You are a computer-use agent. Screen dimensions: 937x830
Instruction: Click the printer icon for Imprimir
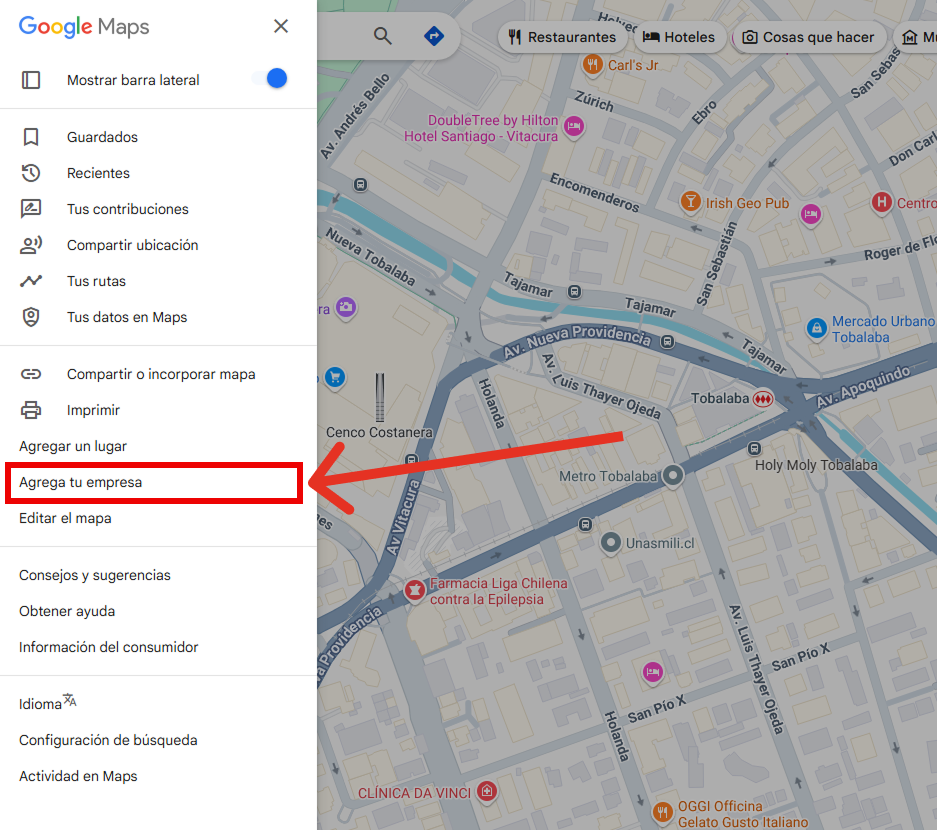31,410
